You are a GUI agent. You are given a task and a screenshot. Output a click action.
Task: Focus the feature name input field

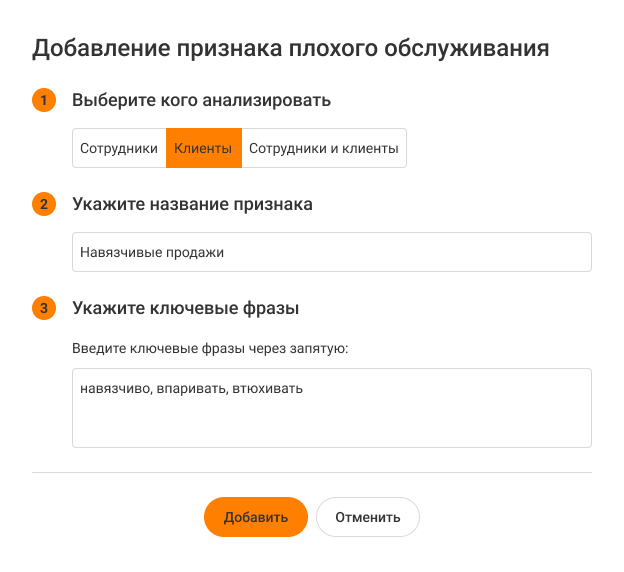(x=400, y=252)
